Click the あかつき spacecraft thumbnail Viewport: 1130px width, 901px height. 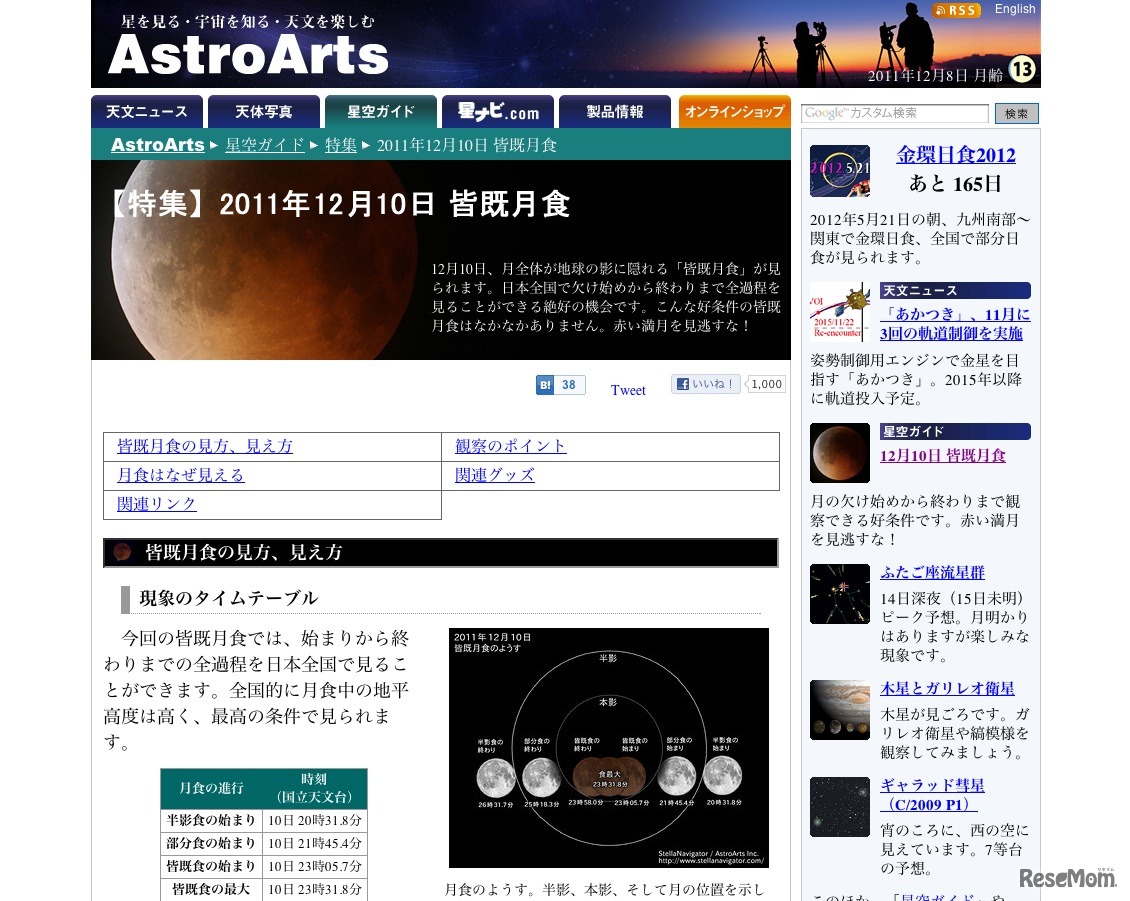click(839, 312)
